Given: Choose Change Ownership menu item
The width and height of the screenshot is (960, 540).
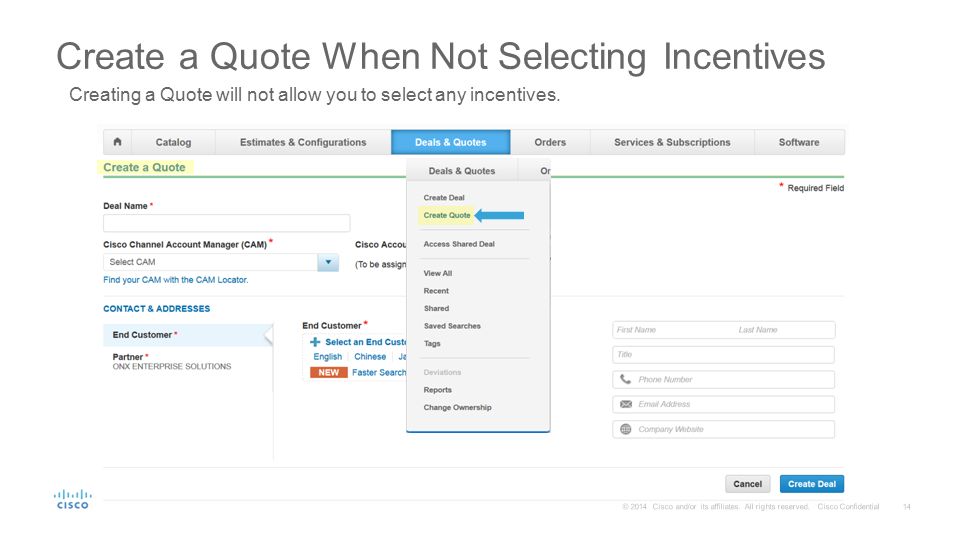Looking at the screenshot, I should point(457,407).
